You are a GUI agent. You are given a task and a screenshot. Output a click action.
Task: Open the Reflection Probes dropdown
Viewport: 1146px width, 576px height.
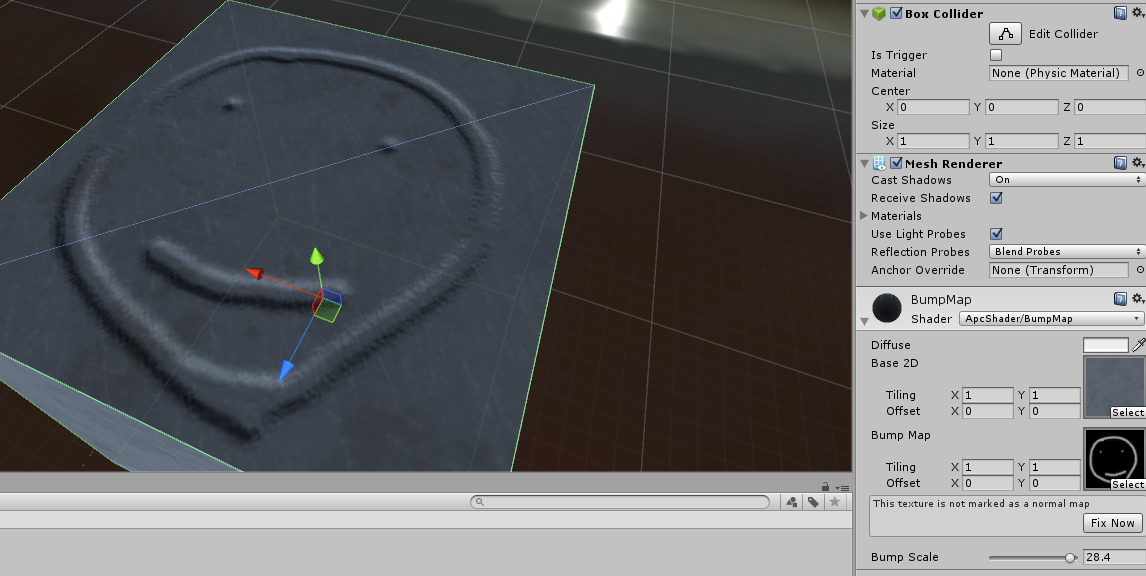[x=1066, y=251]
